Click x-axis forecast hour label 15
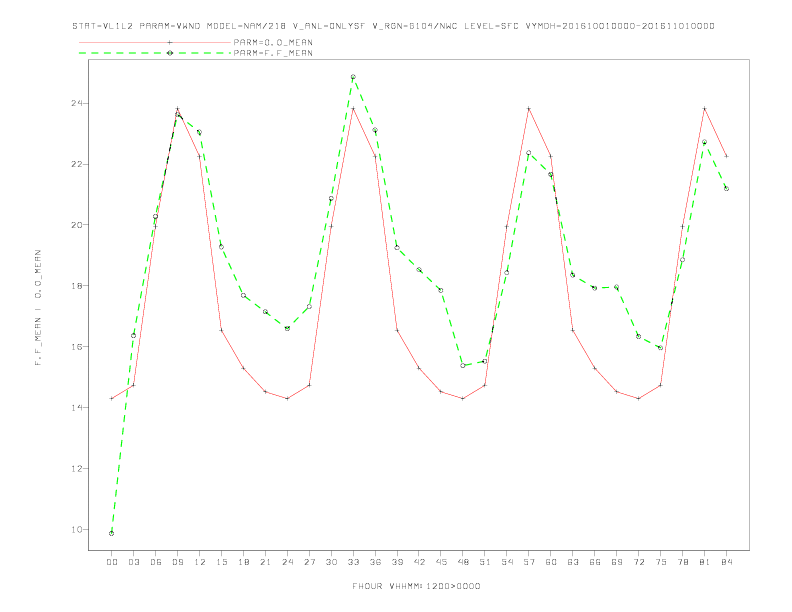 point(221,562)
